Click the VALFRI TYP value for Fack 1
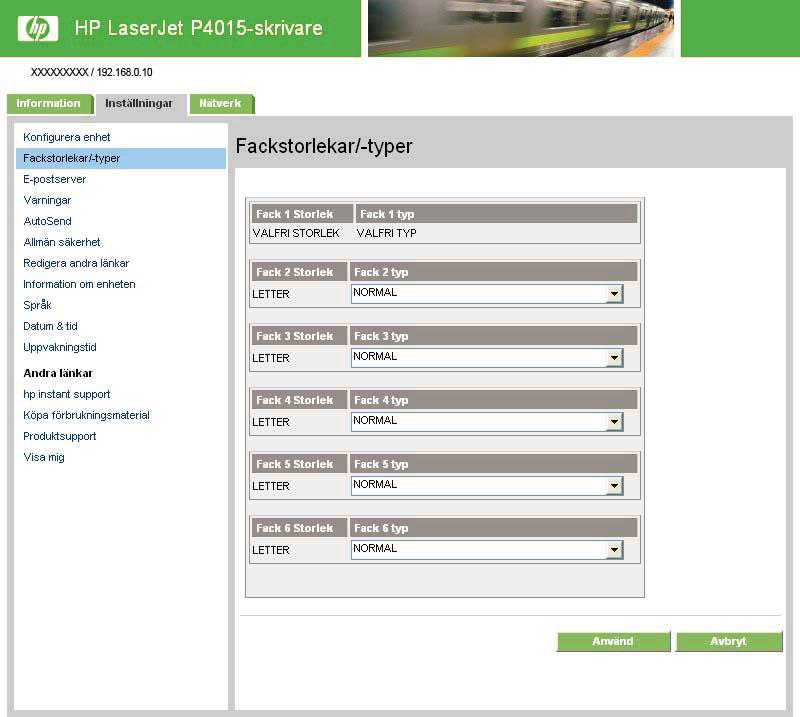 tap(387, 233)
